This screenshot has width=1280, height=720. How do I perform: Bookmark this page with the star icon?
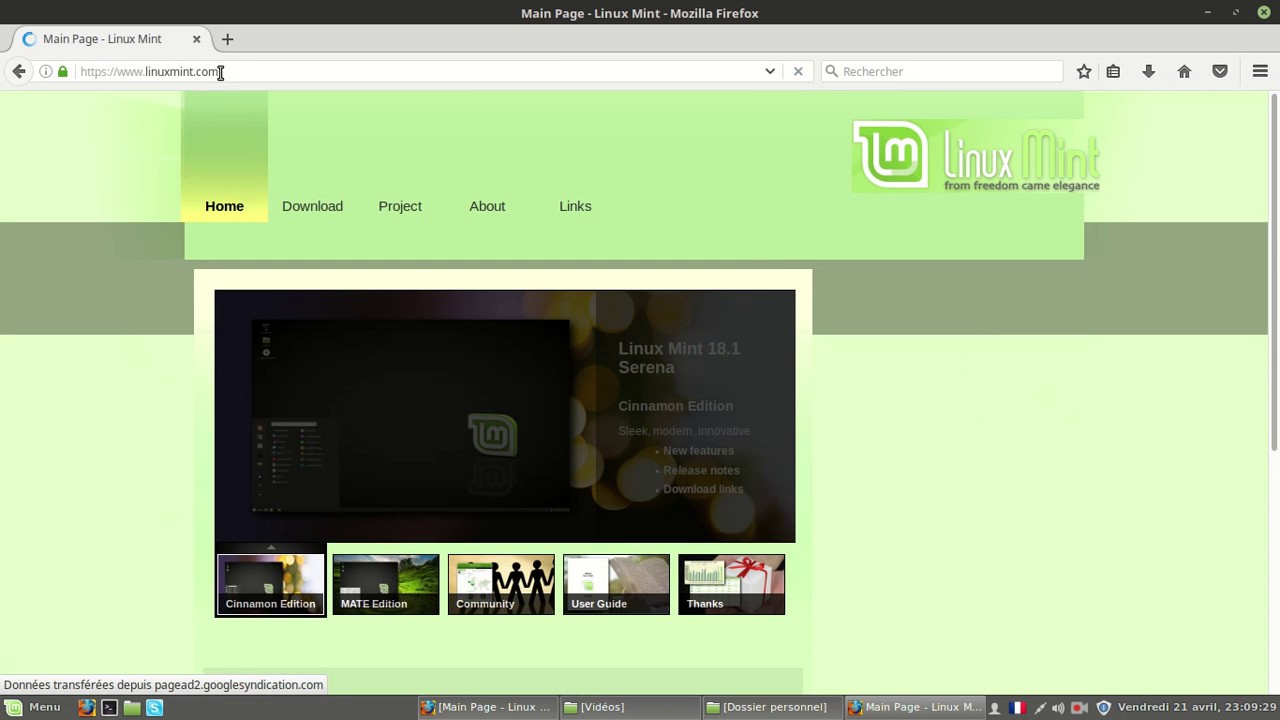[1084, 71]
